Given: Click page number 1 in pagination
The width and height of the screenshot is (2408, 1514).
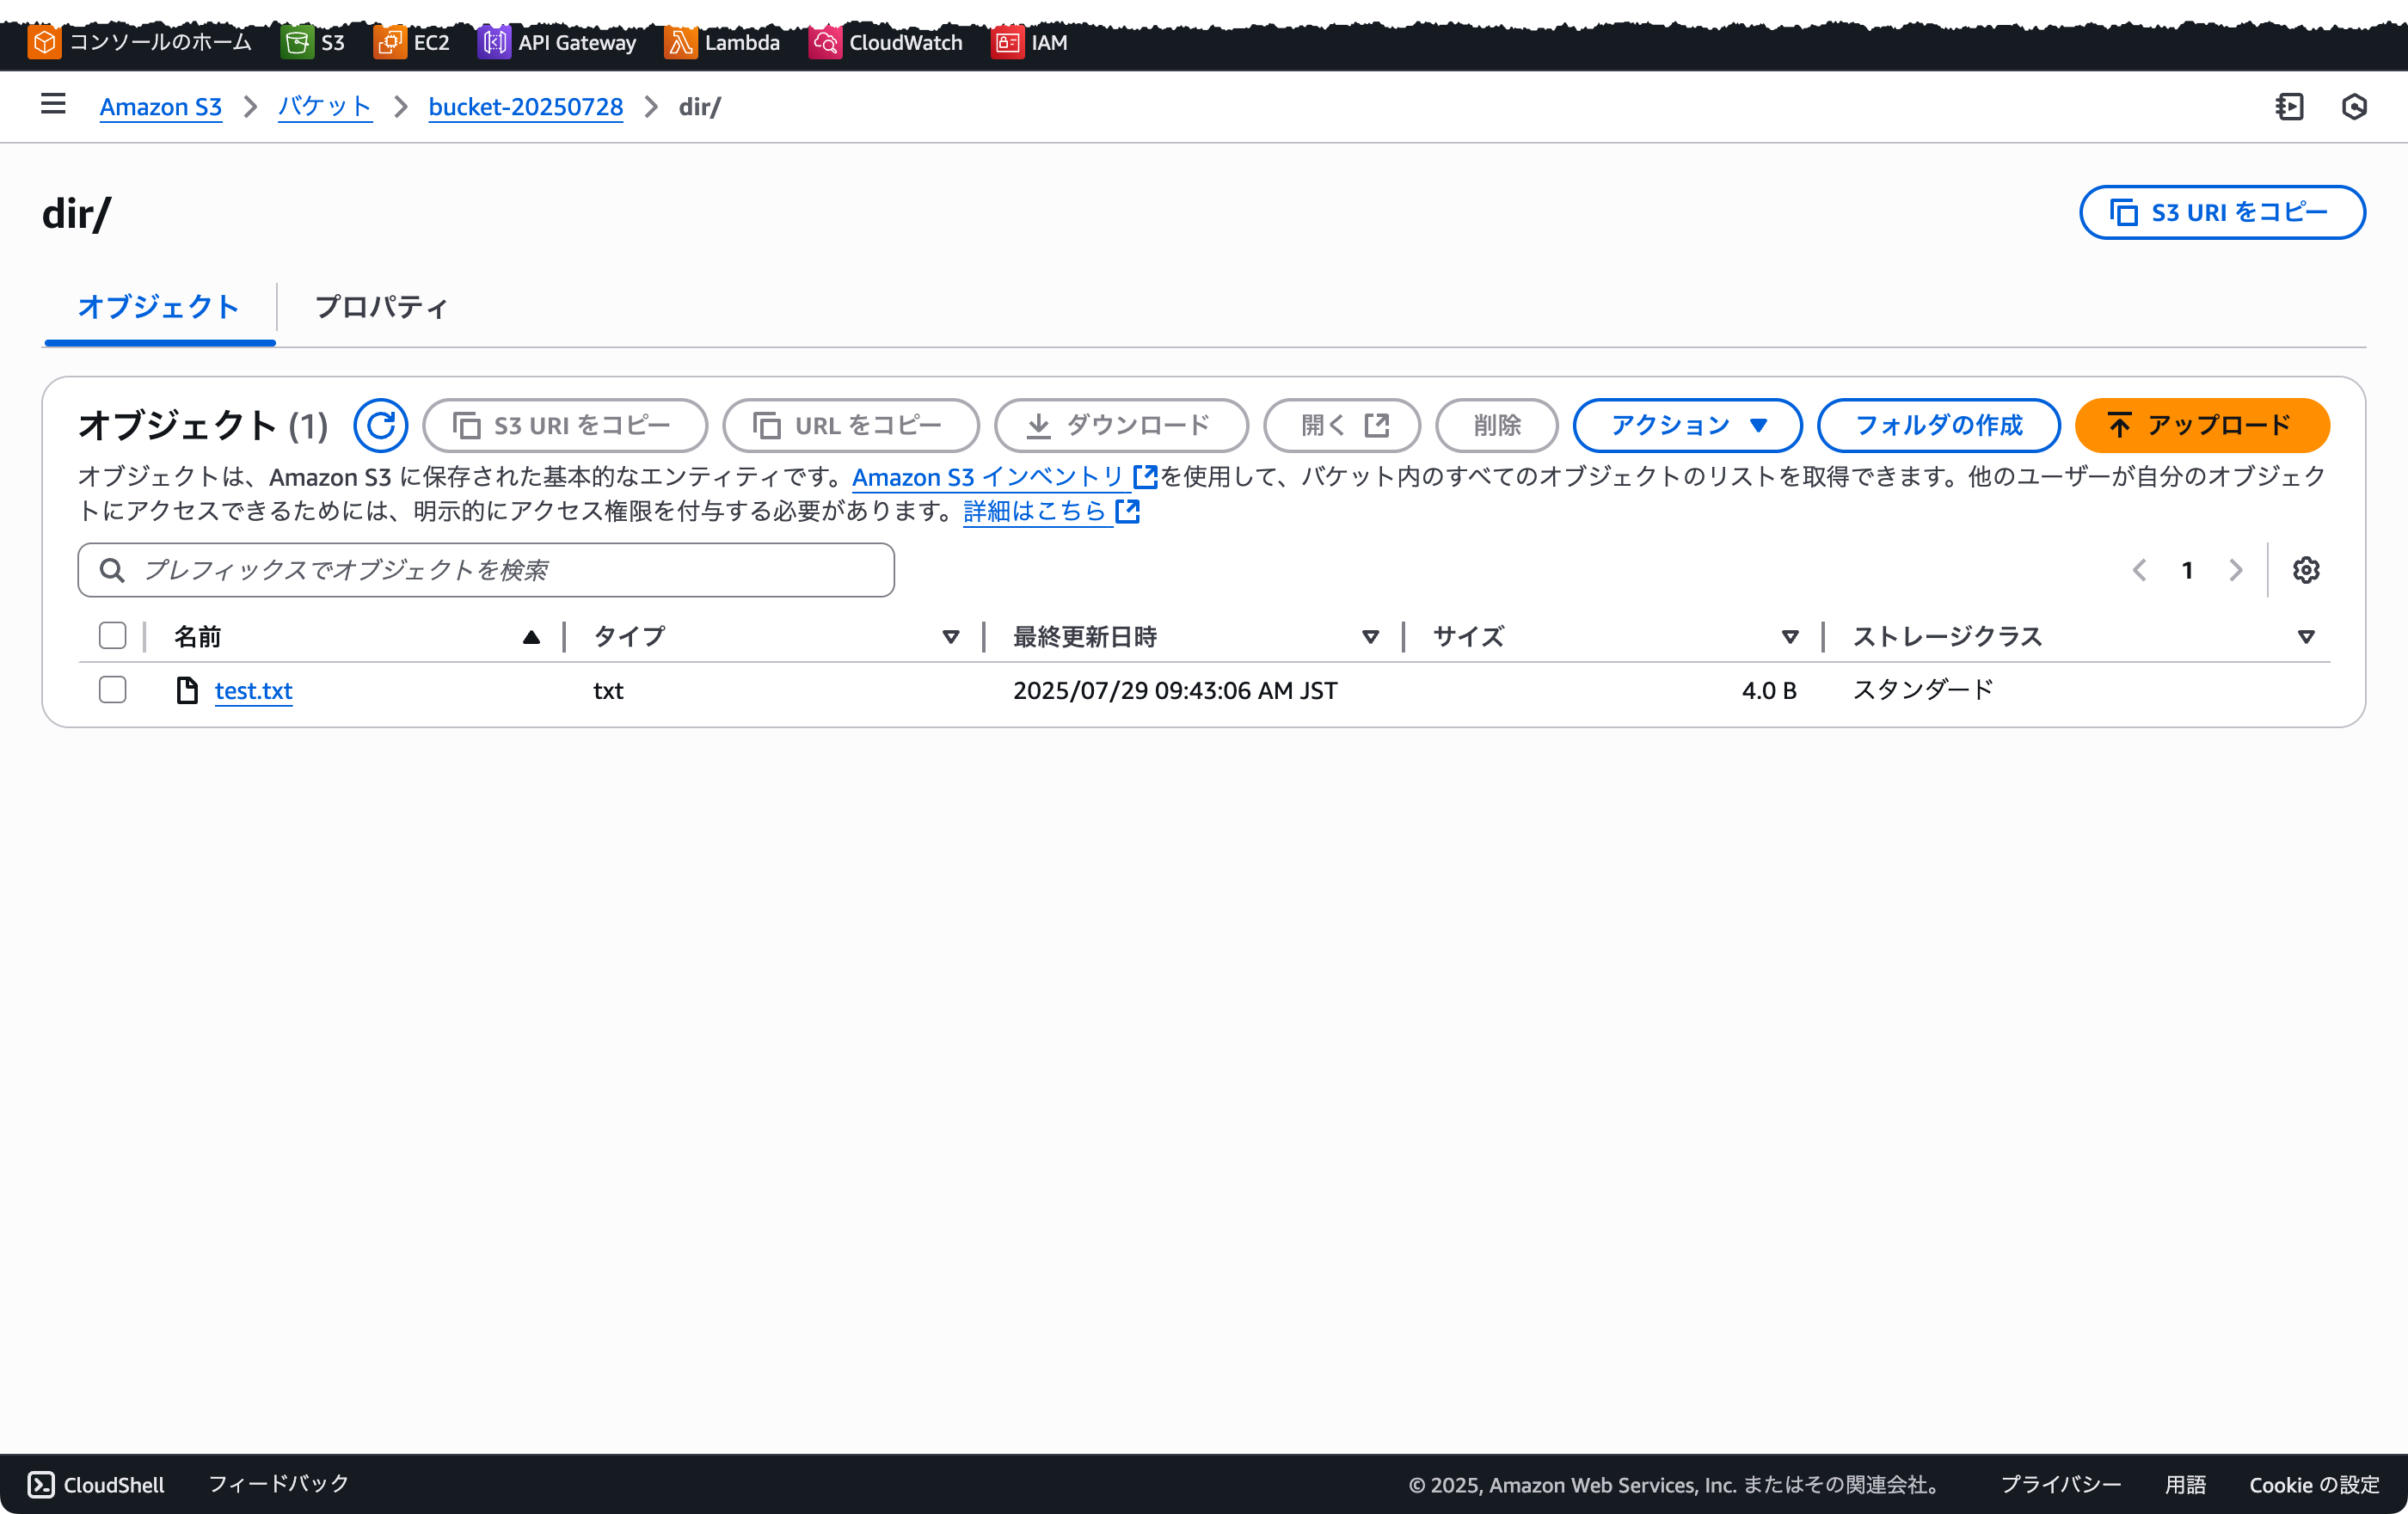Looking at the screenshot, I should (2187, 570).
